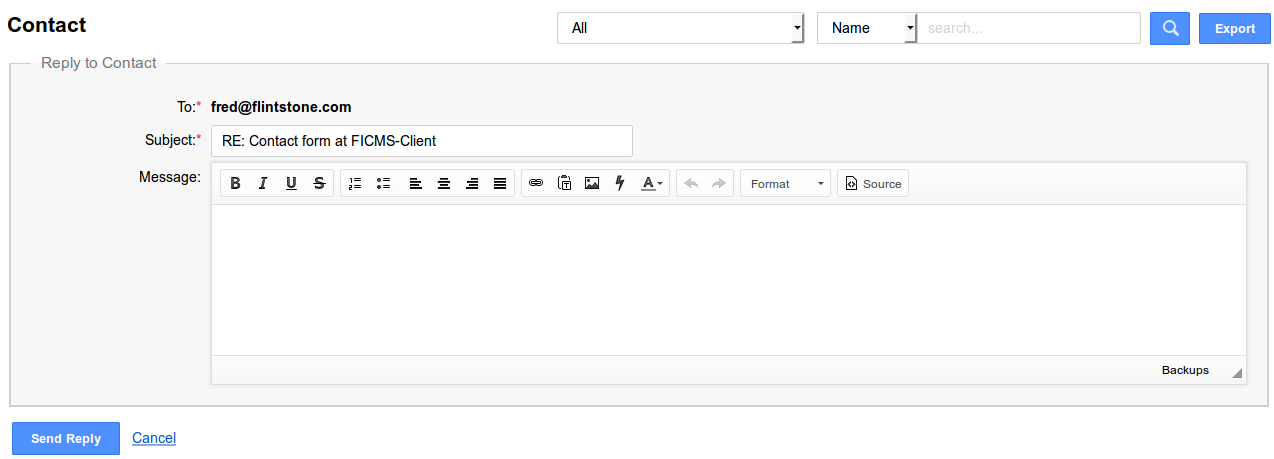The width and height of the screenshot is (1274, 459).
Task: Insert a numbered list
Action: click(x=355, y=184)
